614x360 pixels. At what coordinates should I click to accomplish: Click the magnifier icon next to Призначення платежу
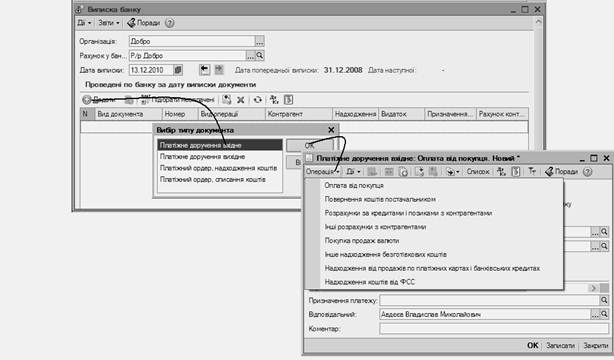[604, 300]
